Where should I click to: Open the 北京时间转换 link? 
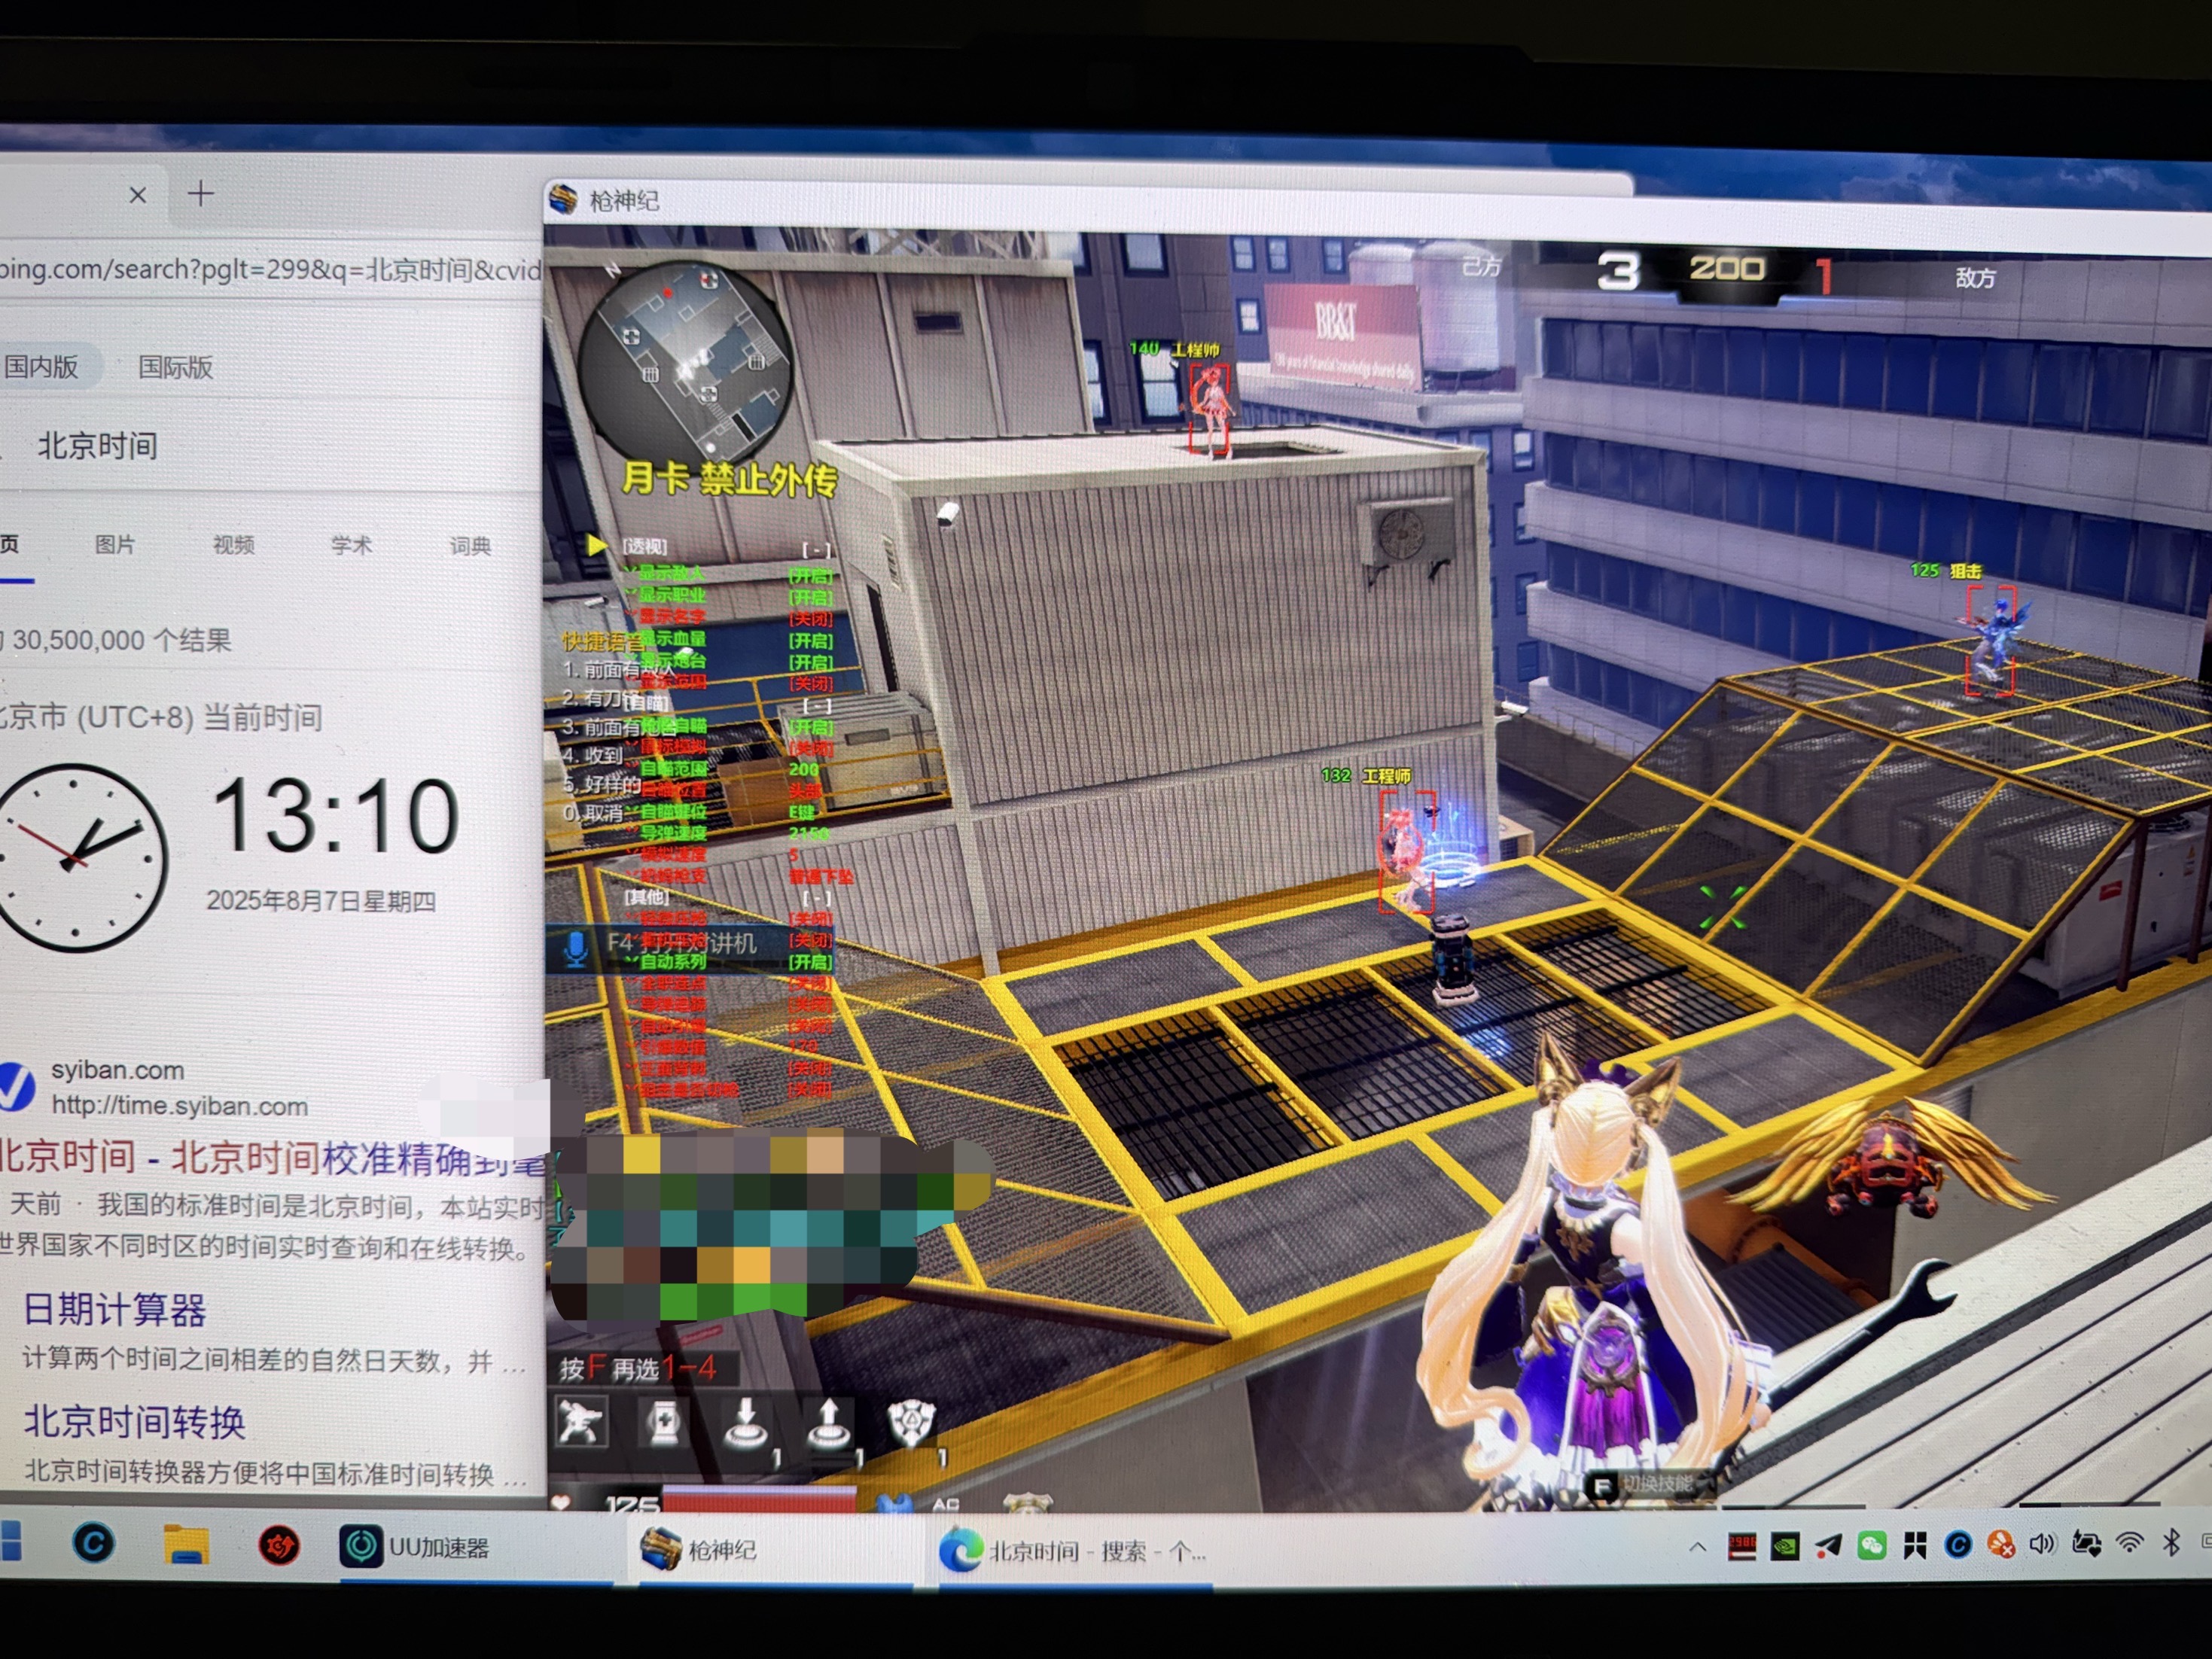[x=134, y=1421]
